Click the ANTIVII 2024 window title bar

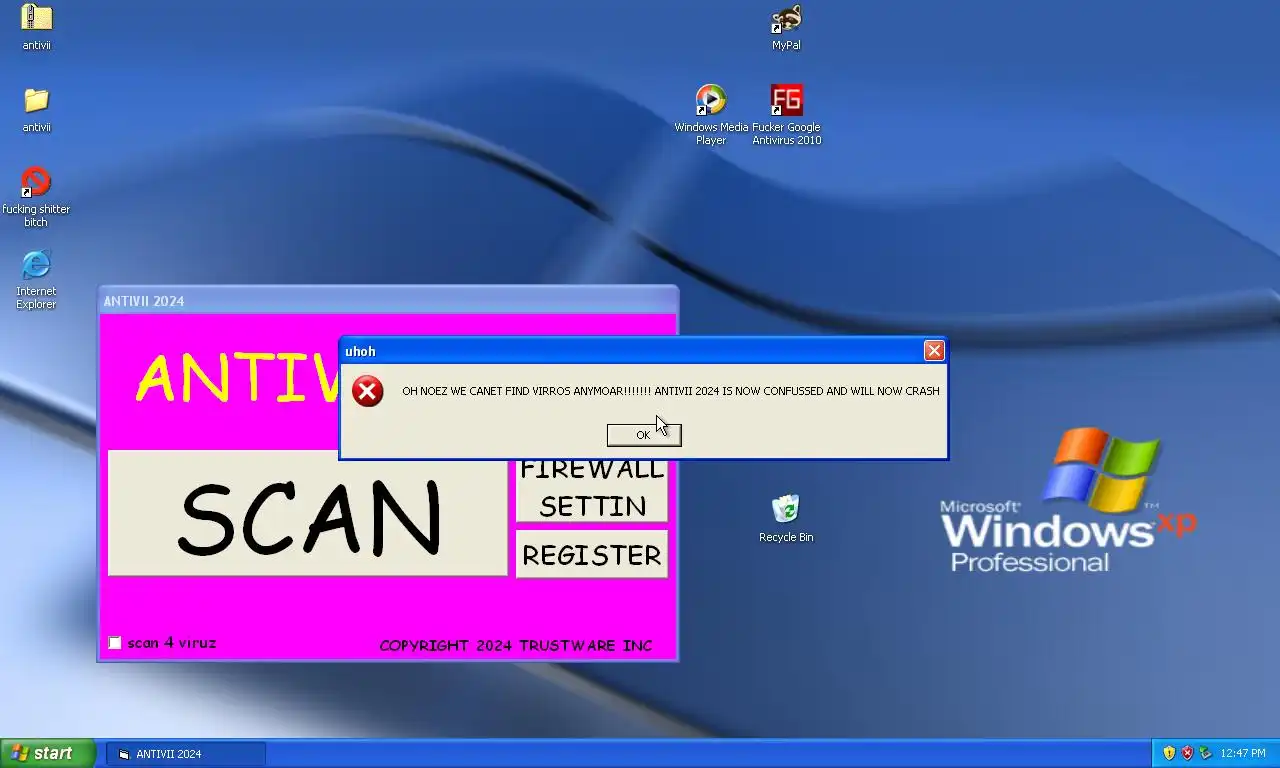coord(388,301)
